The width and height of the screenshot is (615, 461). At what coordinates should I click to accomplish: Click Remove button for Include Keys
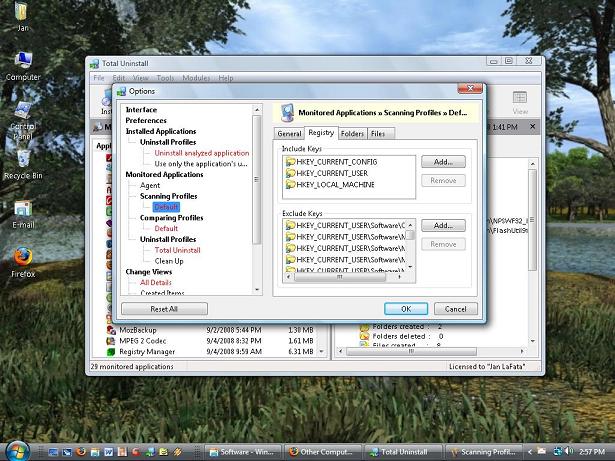point(443,180)
